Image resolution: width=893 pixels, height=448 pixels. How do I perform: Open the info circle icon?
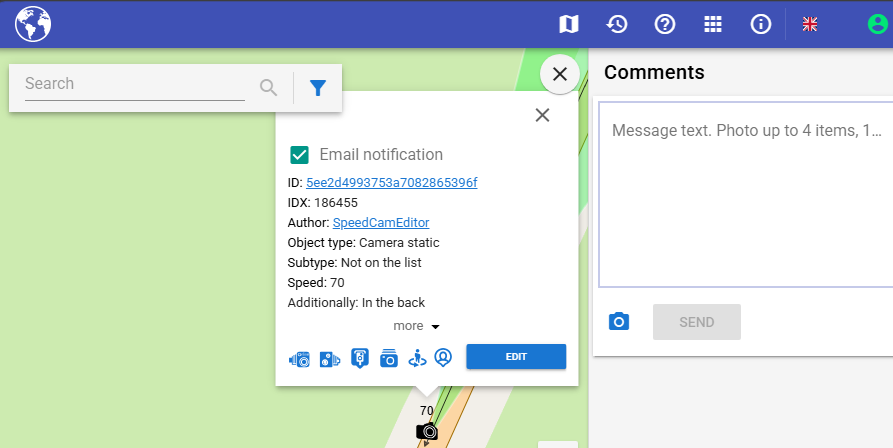(x=761, y=24)
